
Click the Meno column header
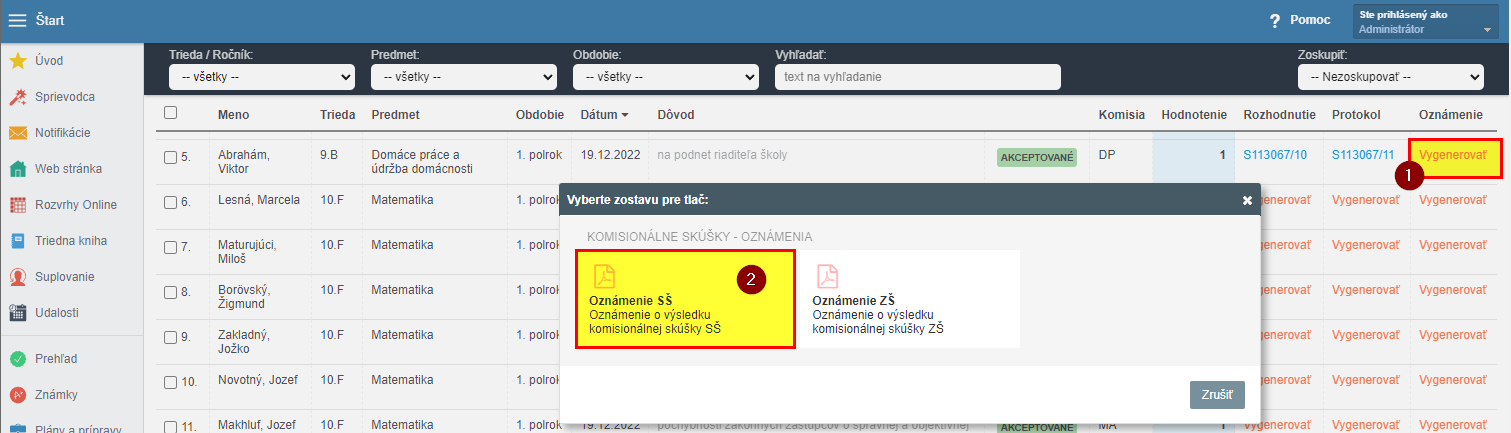234,115
